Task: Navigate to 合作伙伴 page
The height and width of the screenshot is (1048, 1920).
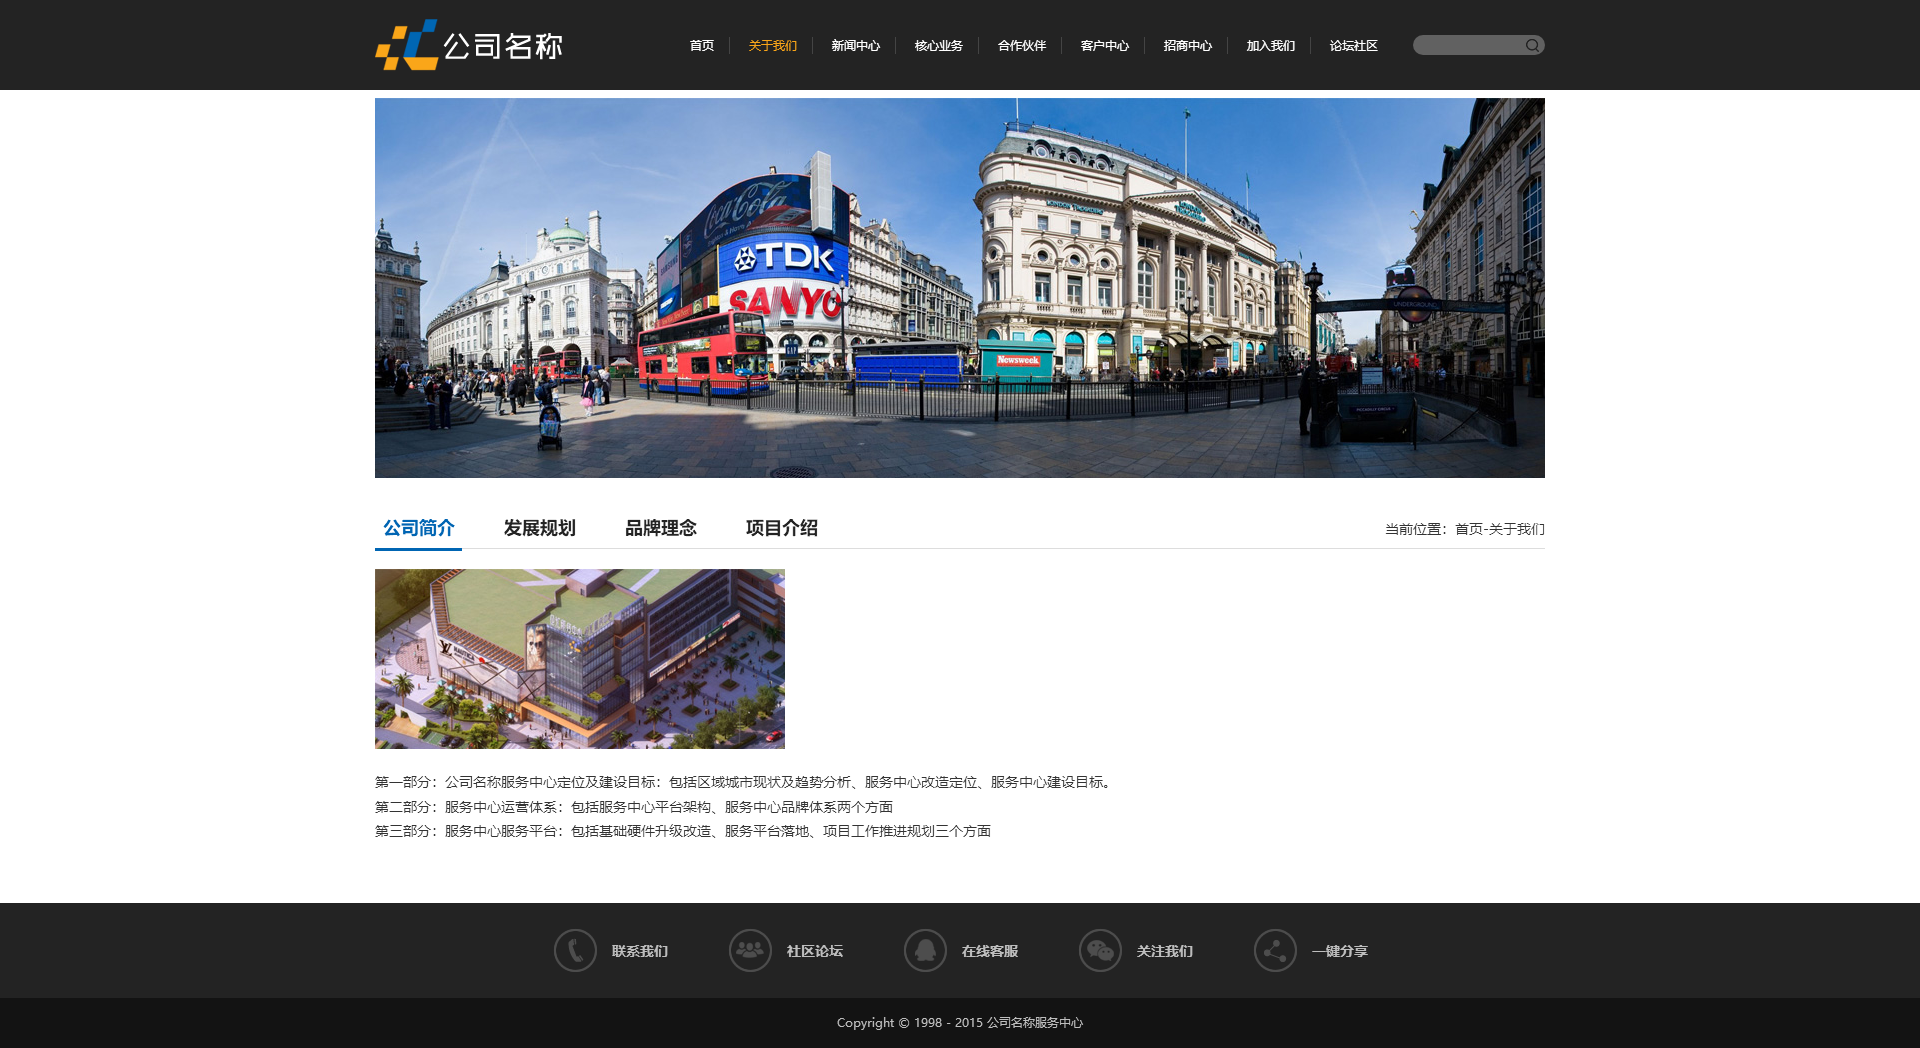Action: point(1021,46)
